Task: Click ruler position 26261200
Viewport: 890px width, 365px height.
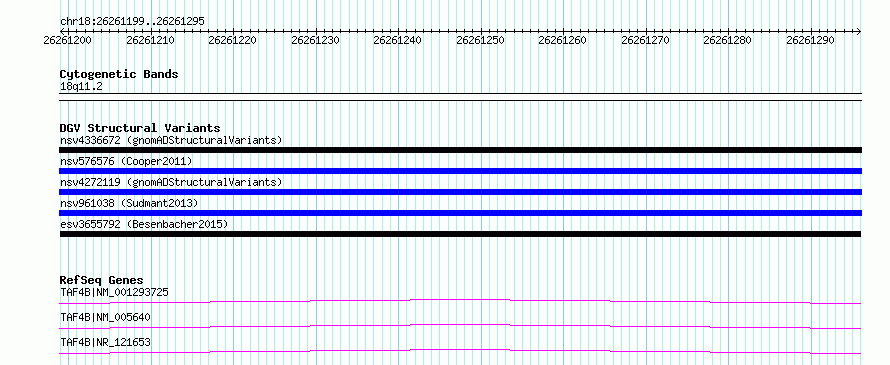Action: point(67,41)
